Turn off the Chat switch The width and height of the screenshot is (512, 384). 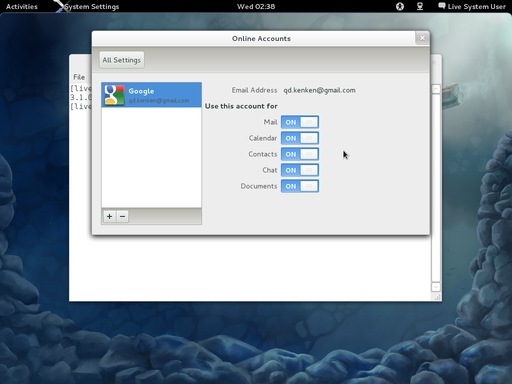point(300,170)
